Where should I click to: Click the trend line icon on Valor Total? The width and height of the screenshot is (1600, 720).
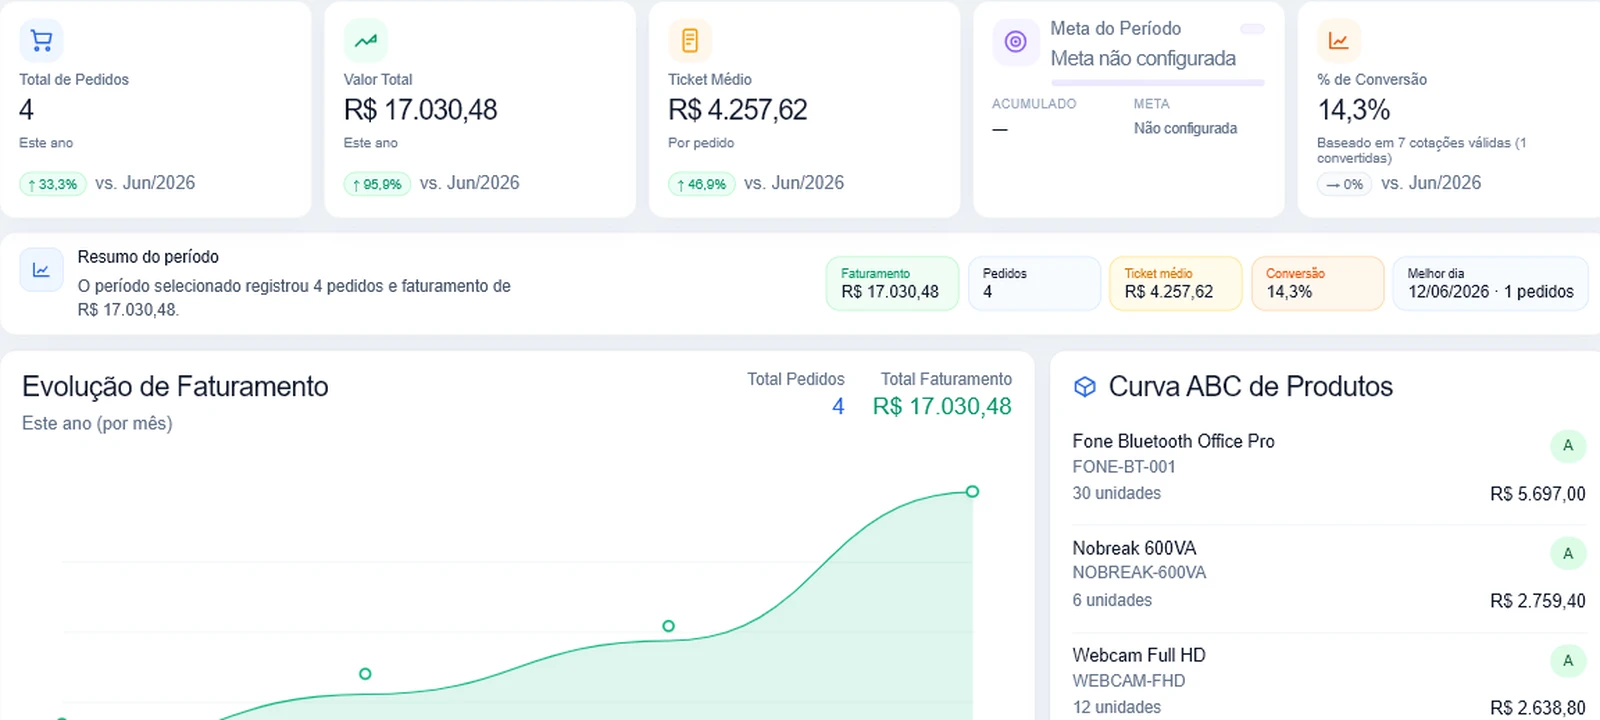pyautogui.click(x=366, y=40)
